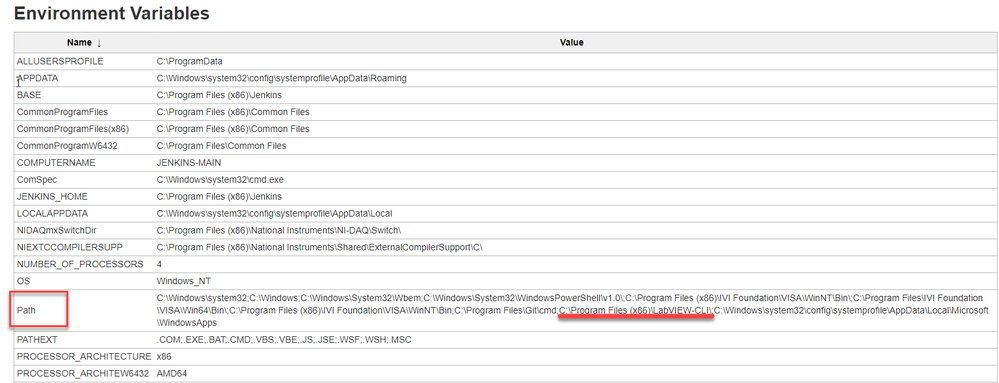Select the BASE row Jenkins path value
999x383 pixels.
pyautogui.click(x=219, y=95)
